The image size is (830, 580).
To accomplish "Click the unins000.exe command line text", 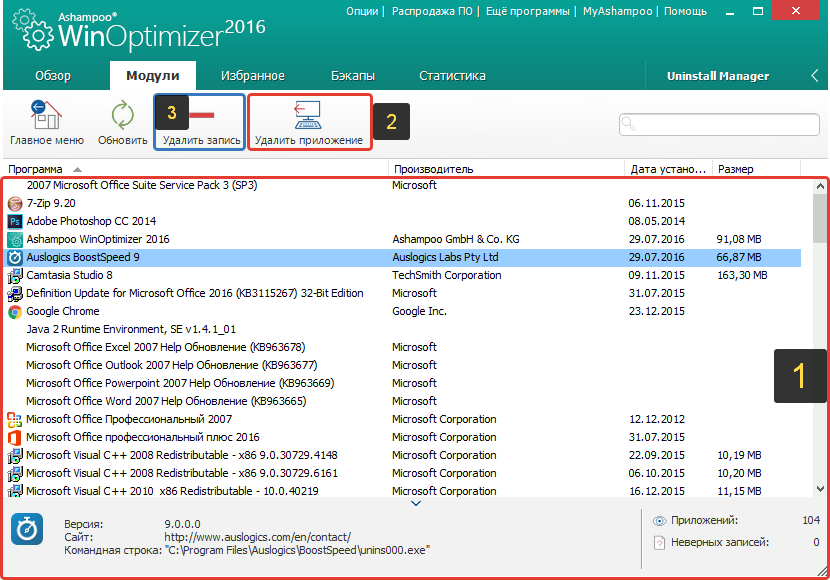I will [297, 550].
